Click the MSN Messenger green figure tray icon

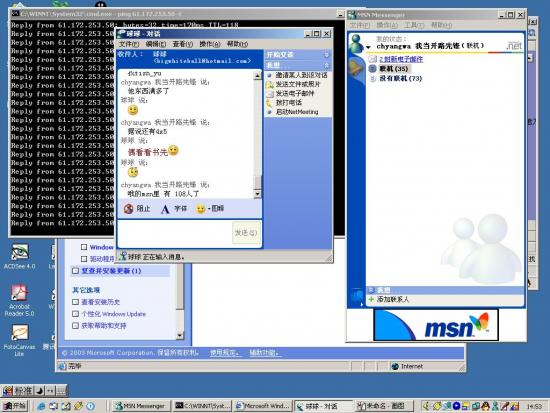pyautogui.click(x=495, y=406)
